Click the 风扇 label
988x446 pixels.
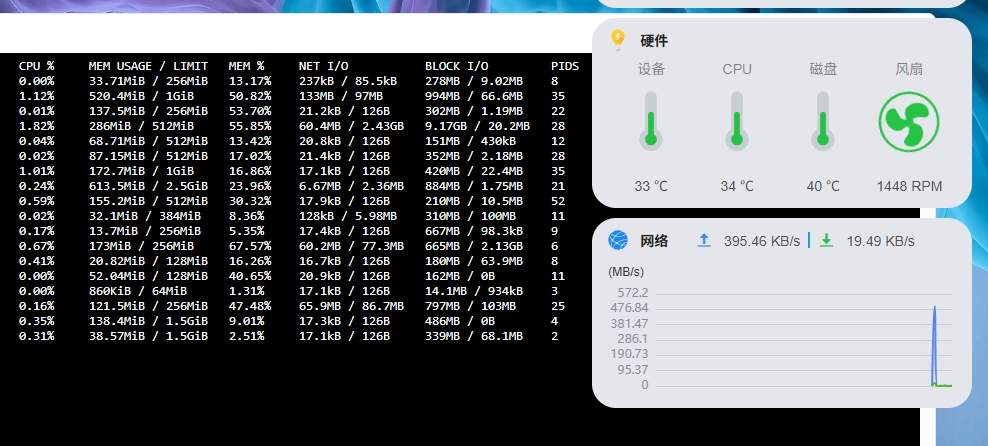[909, 69]
